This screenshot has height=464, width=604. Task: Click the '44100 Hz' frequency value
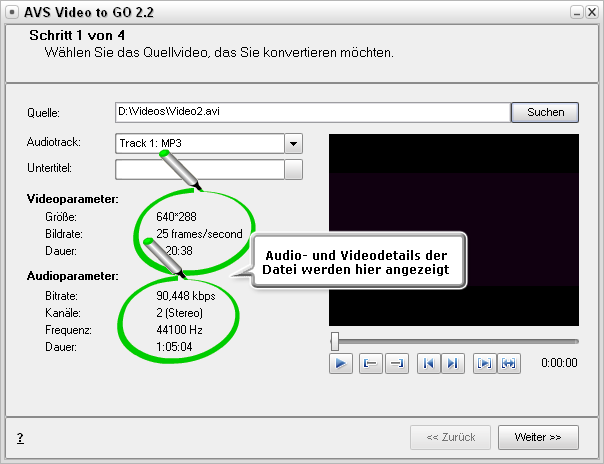coord(180,330)
